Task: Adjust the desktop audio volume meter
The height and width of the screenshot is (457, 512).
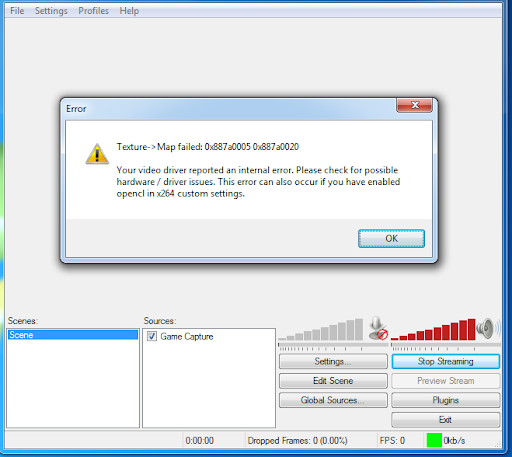Action: coord(433,330)
